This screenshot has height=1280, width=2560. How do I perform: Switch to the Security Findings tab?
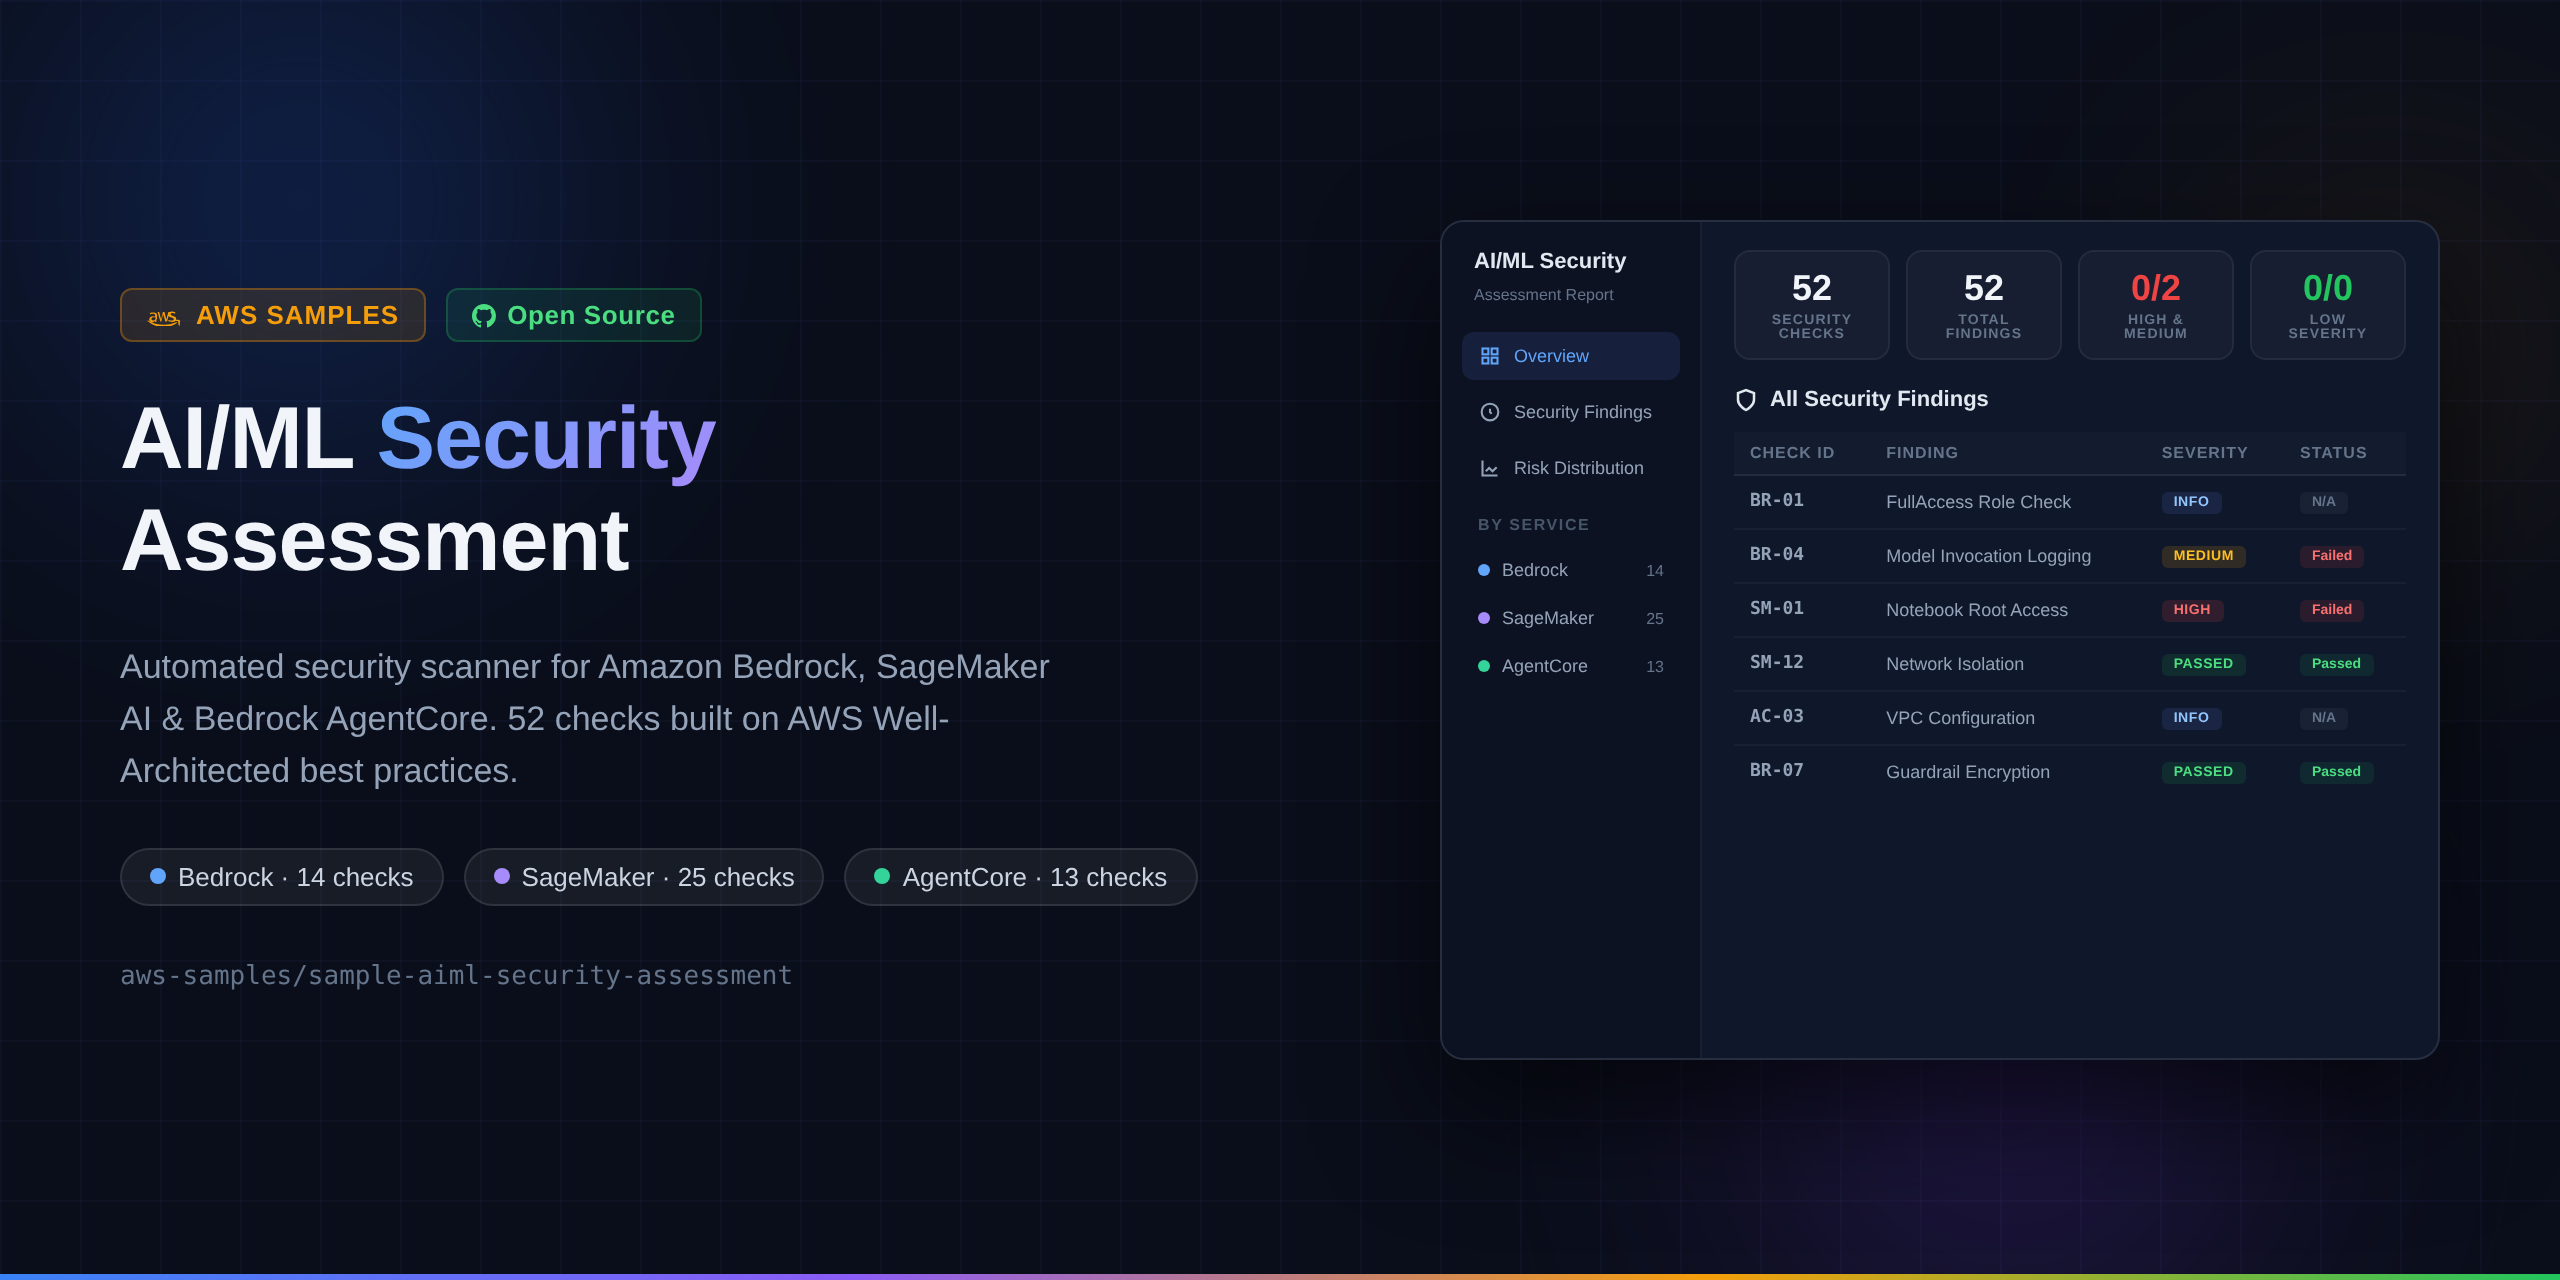tap(1582, 412)
